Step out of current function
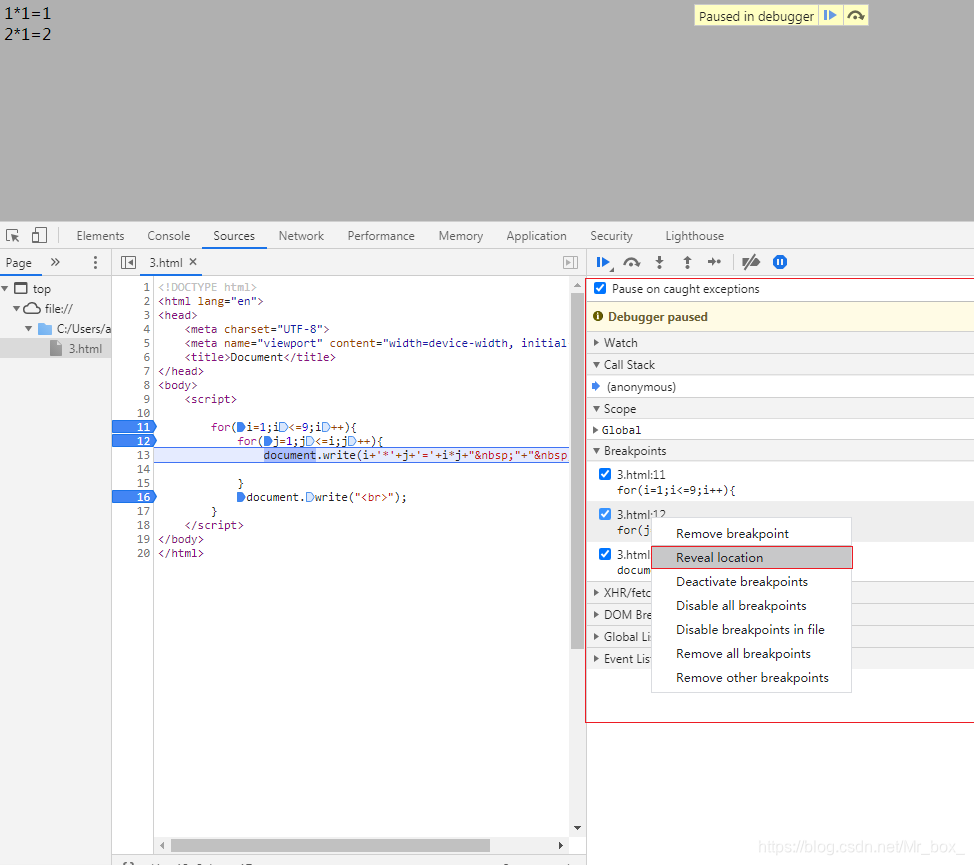Image resolution: width=974 pixels, height=865 pixels. 687,263
